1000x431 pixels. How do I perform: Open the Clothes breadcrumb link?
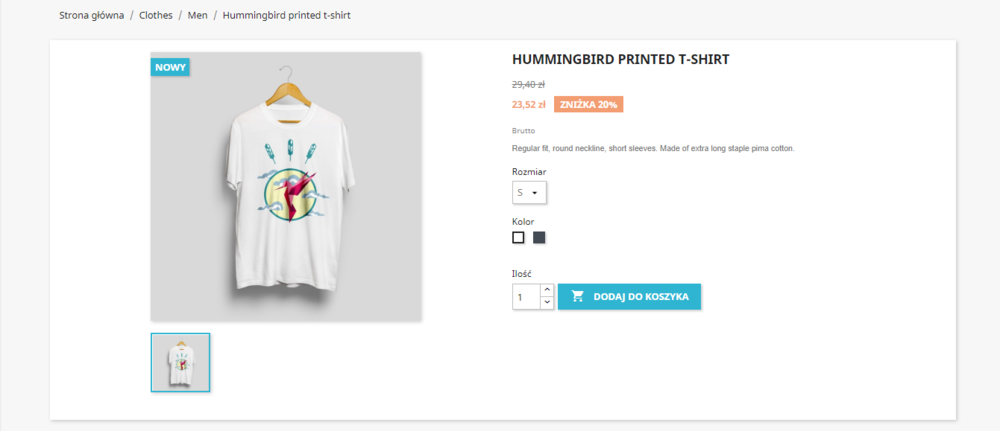point(156,15)
